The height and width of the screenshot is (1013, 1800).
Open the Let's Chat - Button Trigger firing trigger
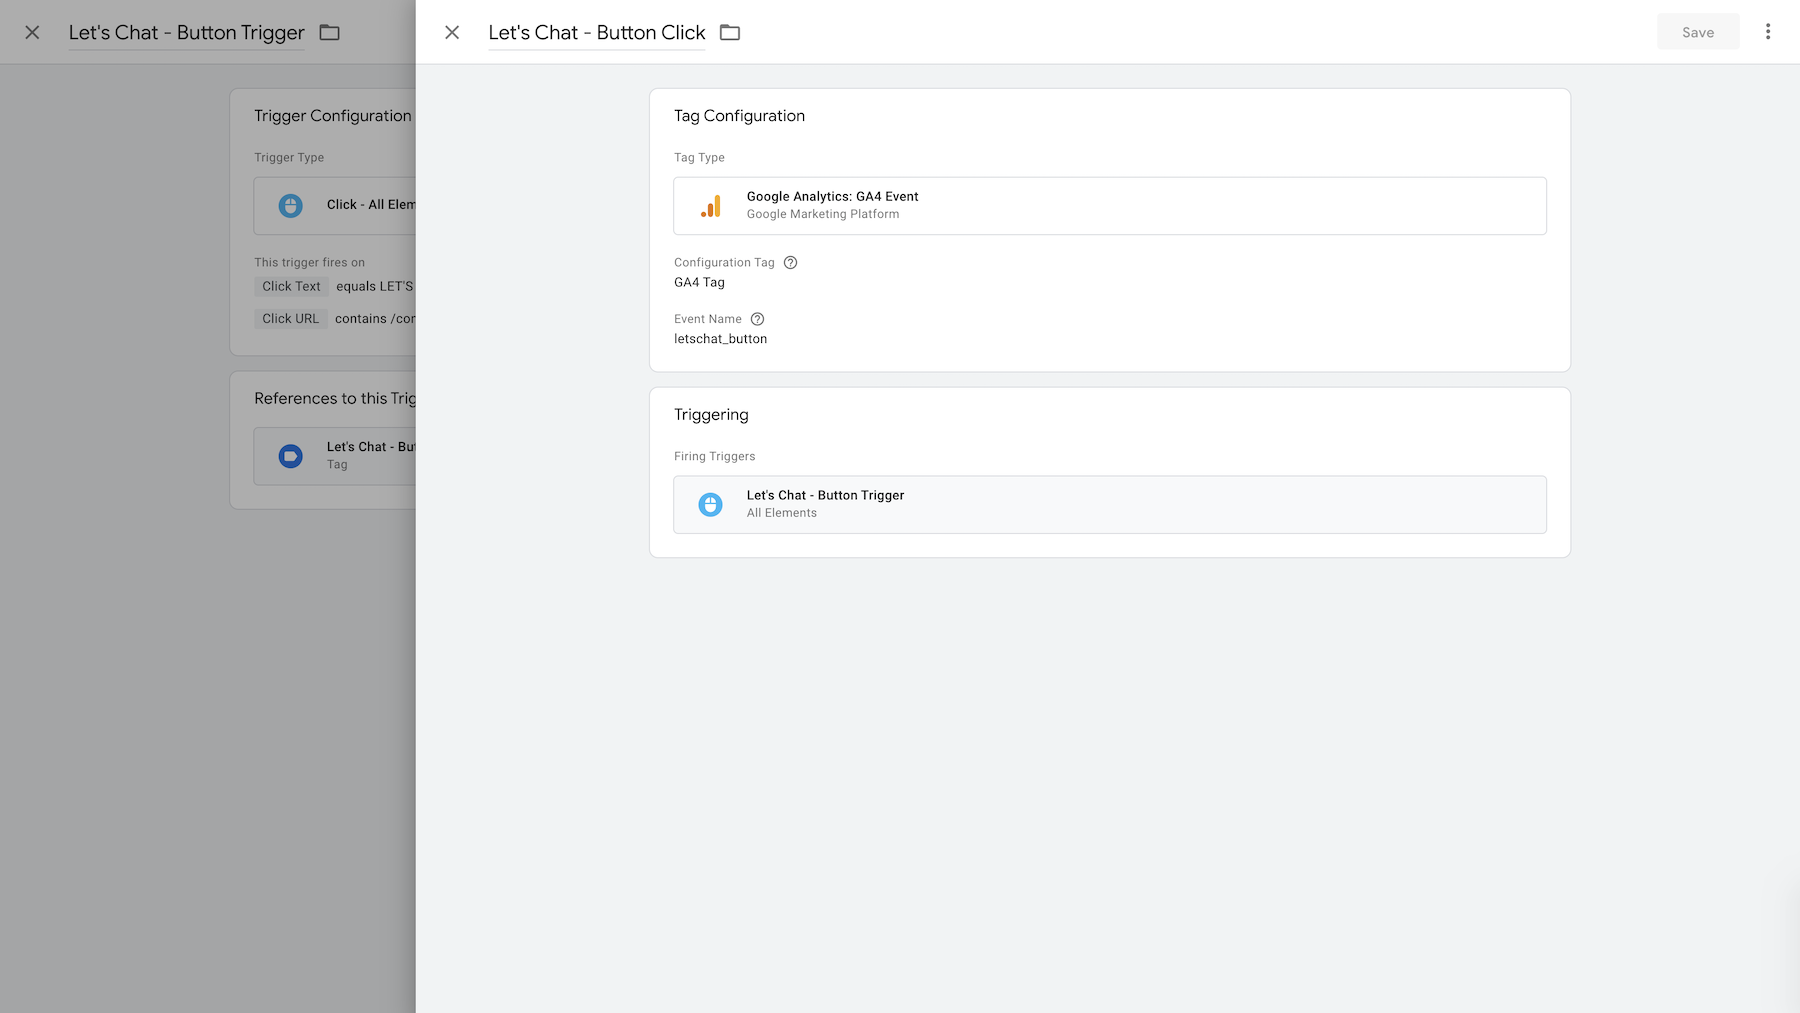(1110, 505)
